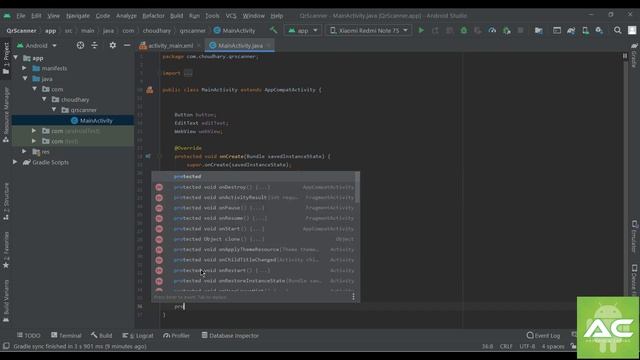640x360 pixels.
Task: Toggle the Emulator side panel on right edge
Action: click(634, 237)
